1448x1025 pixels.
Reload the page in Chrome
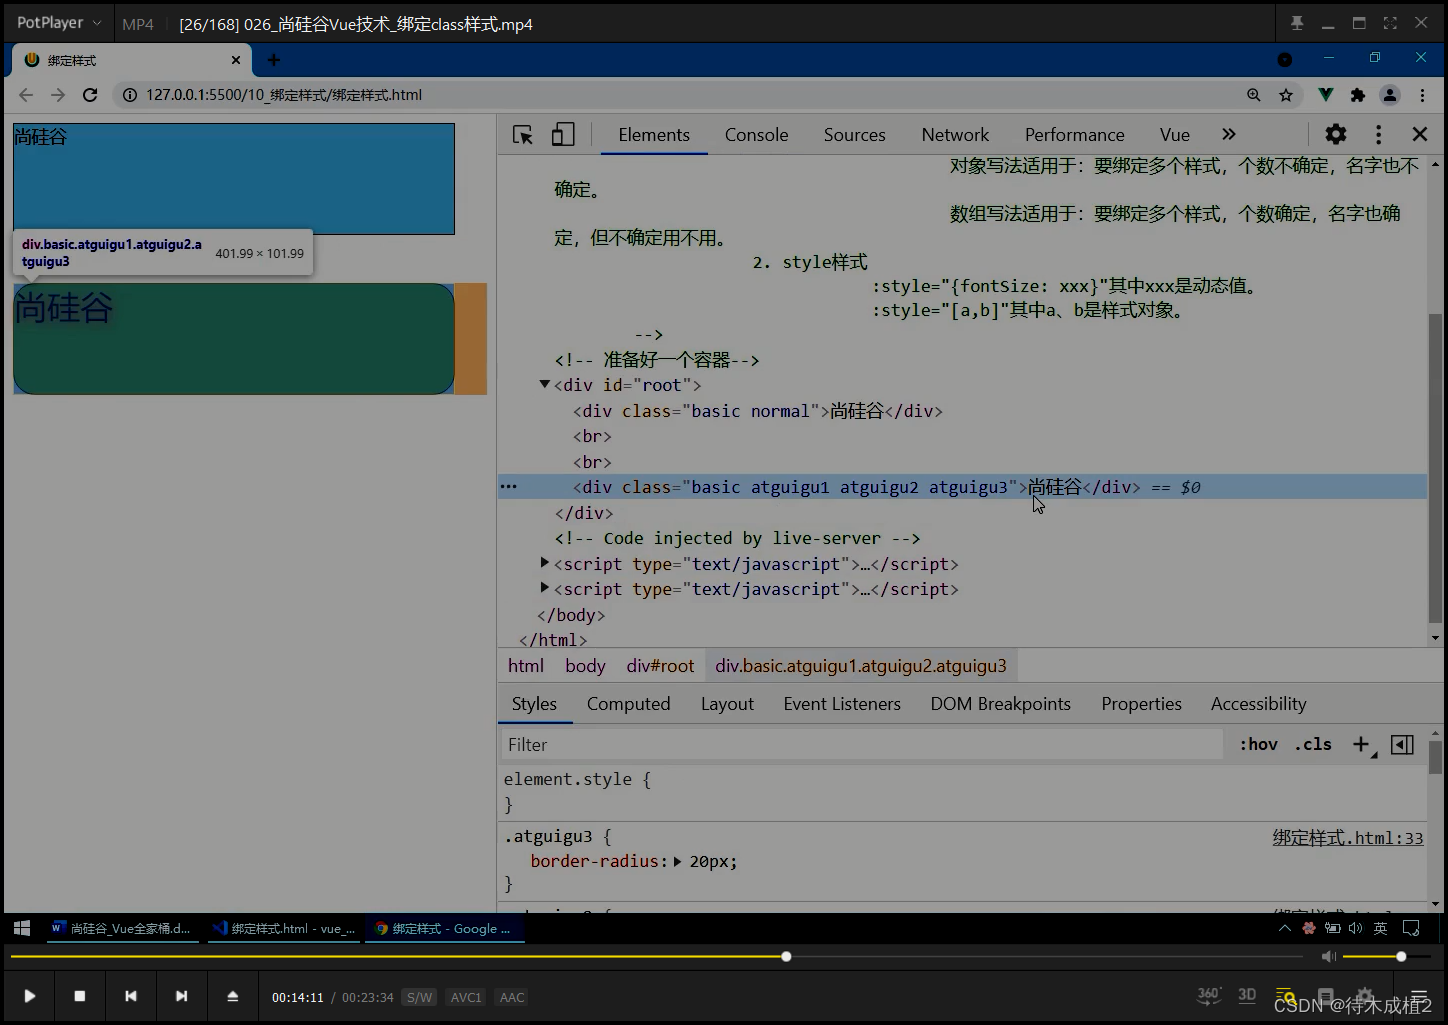coord(90,95)
